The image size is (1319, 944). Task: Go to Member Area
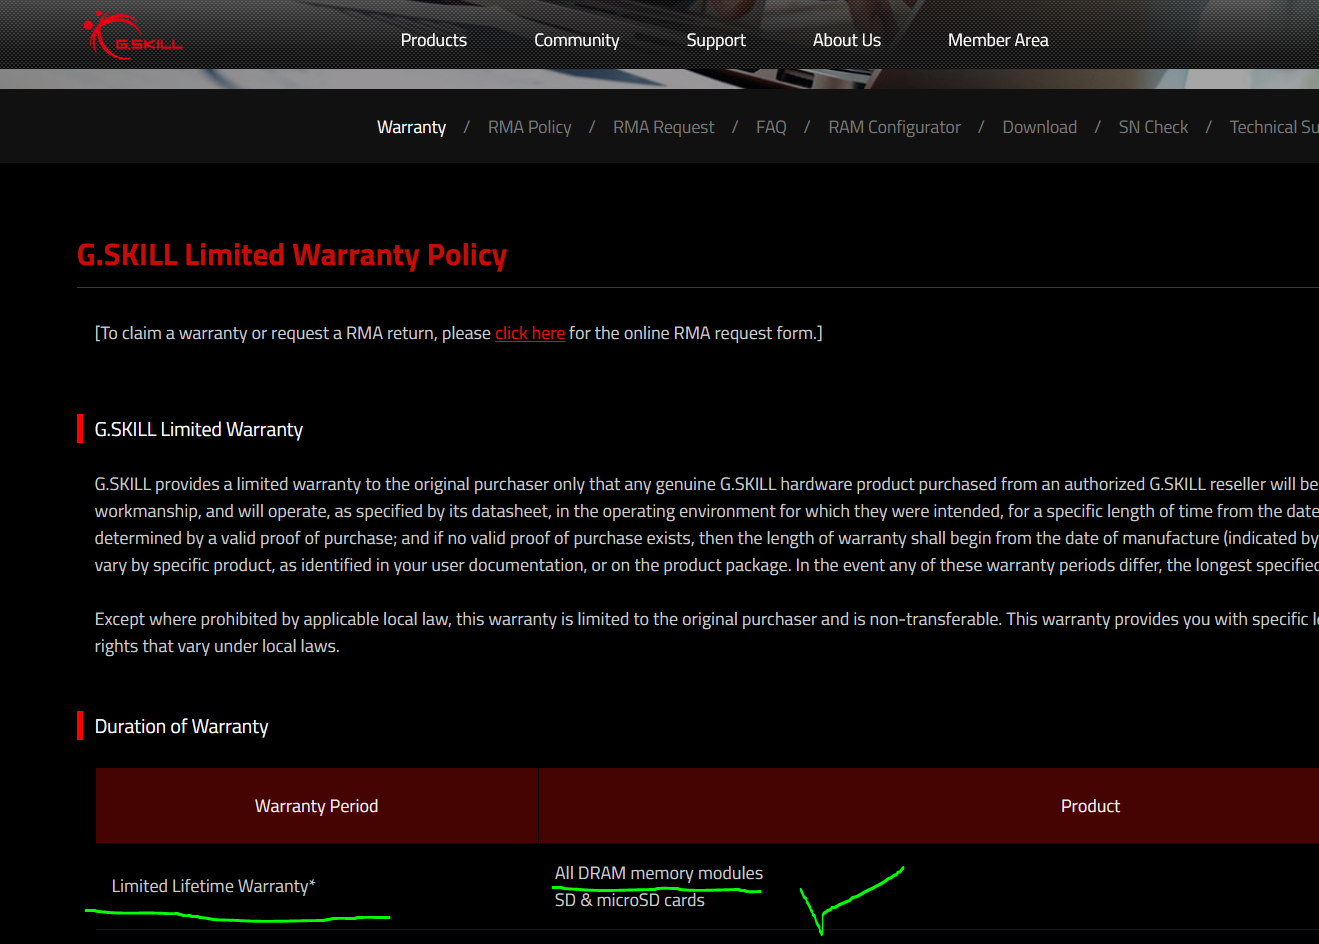(x=998, y=40)
